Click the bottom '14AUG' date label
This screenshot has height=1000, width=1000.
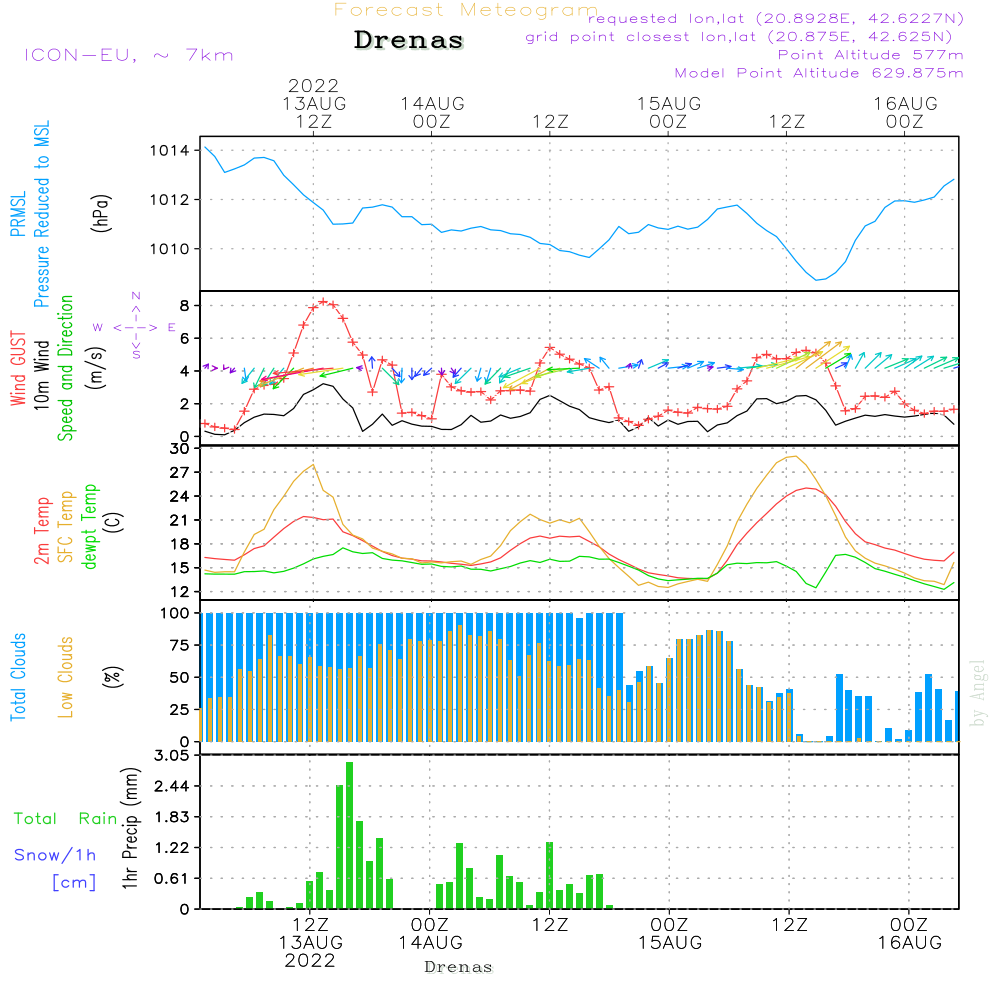tap(430, 943)
